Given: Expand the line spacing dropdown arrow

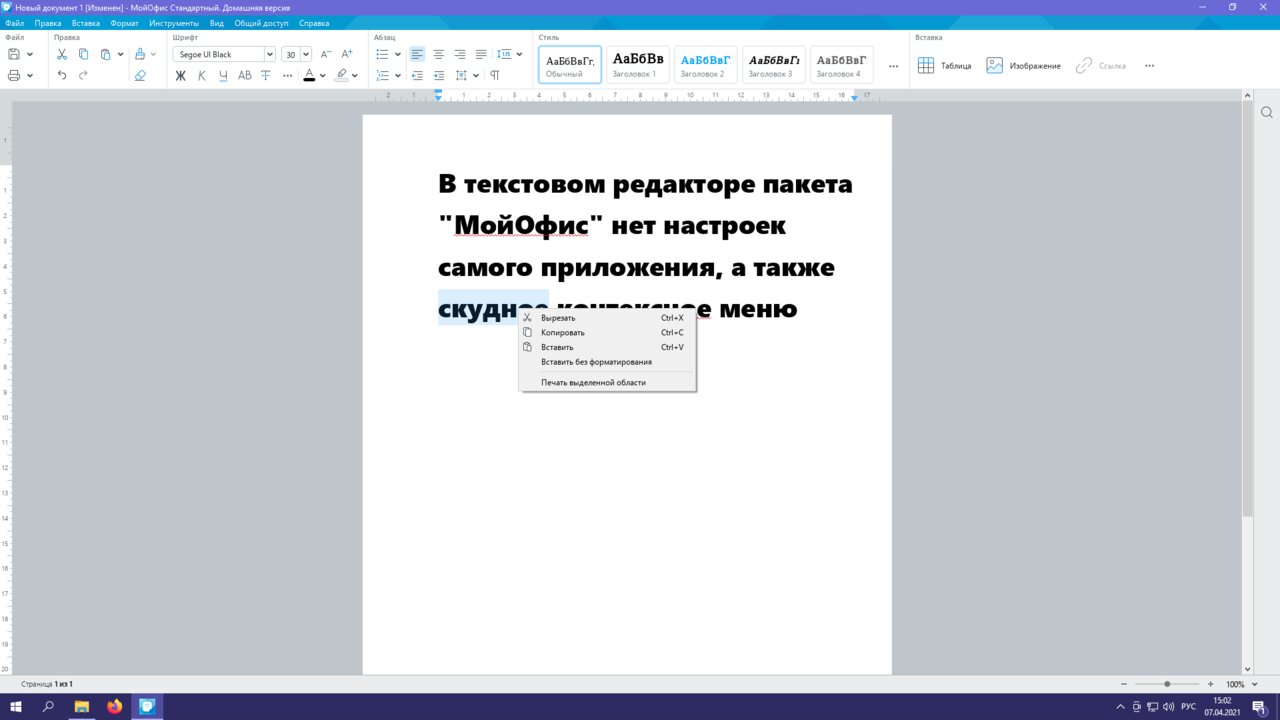Looking at the screenshot, I should click(x=519, y=54).
